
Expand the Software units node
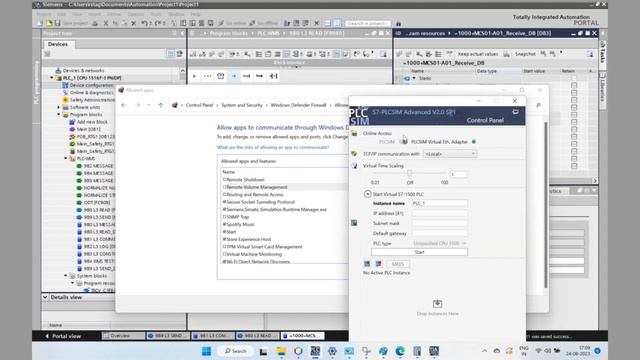pos(59,107)
